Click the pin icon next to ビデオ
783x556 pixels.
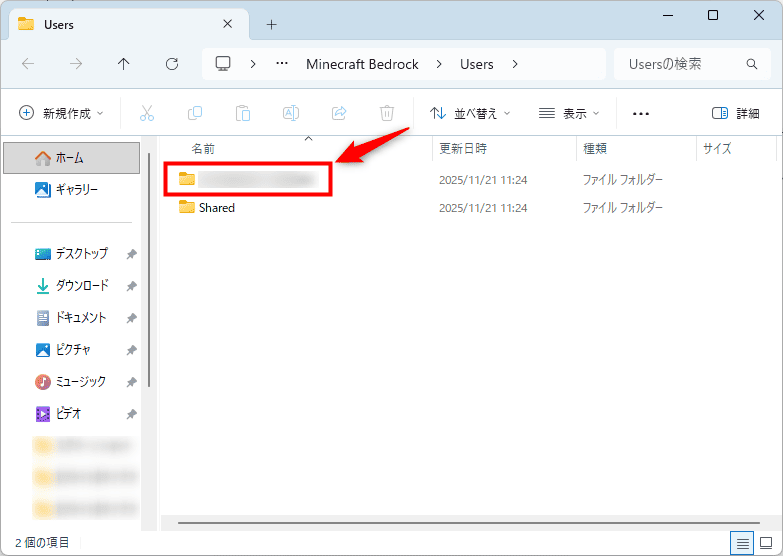131,414
